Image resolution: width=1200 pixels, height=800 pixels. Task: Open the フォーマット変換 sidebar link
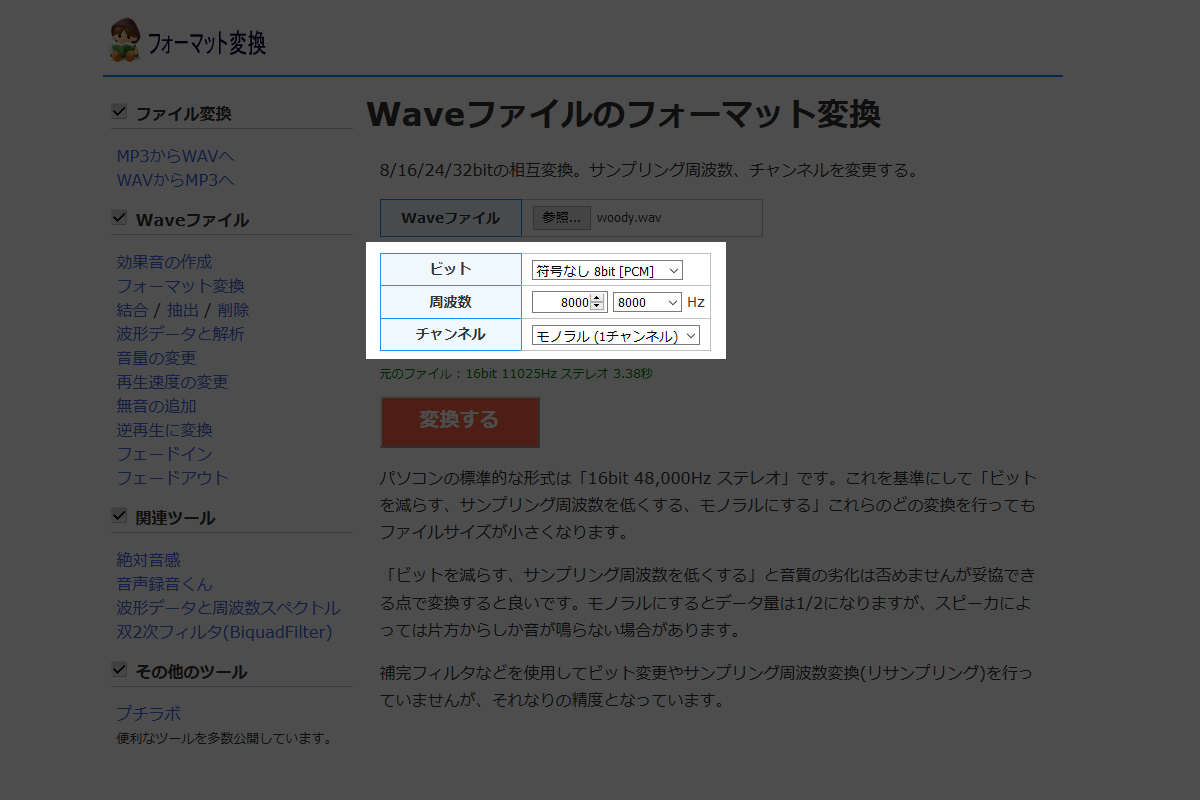click(180, 286)
